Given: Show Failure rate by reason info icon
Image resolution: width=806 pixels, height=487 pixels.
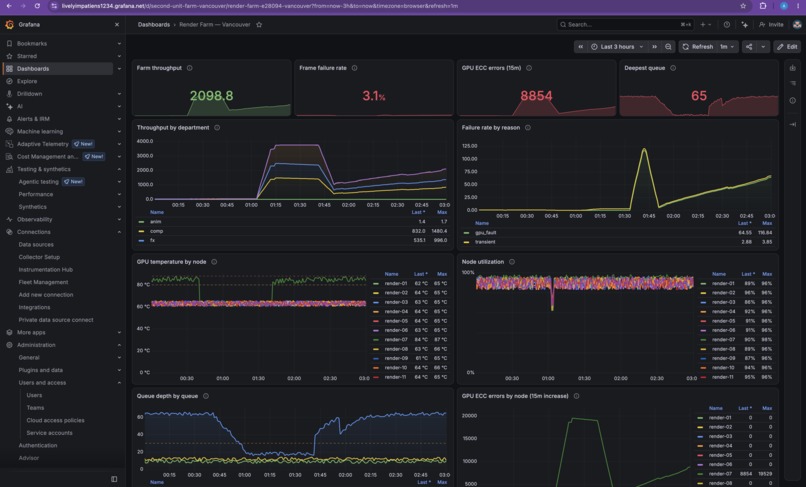Looking at the screenshot, I should [x=528, y=128].
